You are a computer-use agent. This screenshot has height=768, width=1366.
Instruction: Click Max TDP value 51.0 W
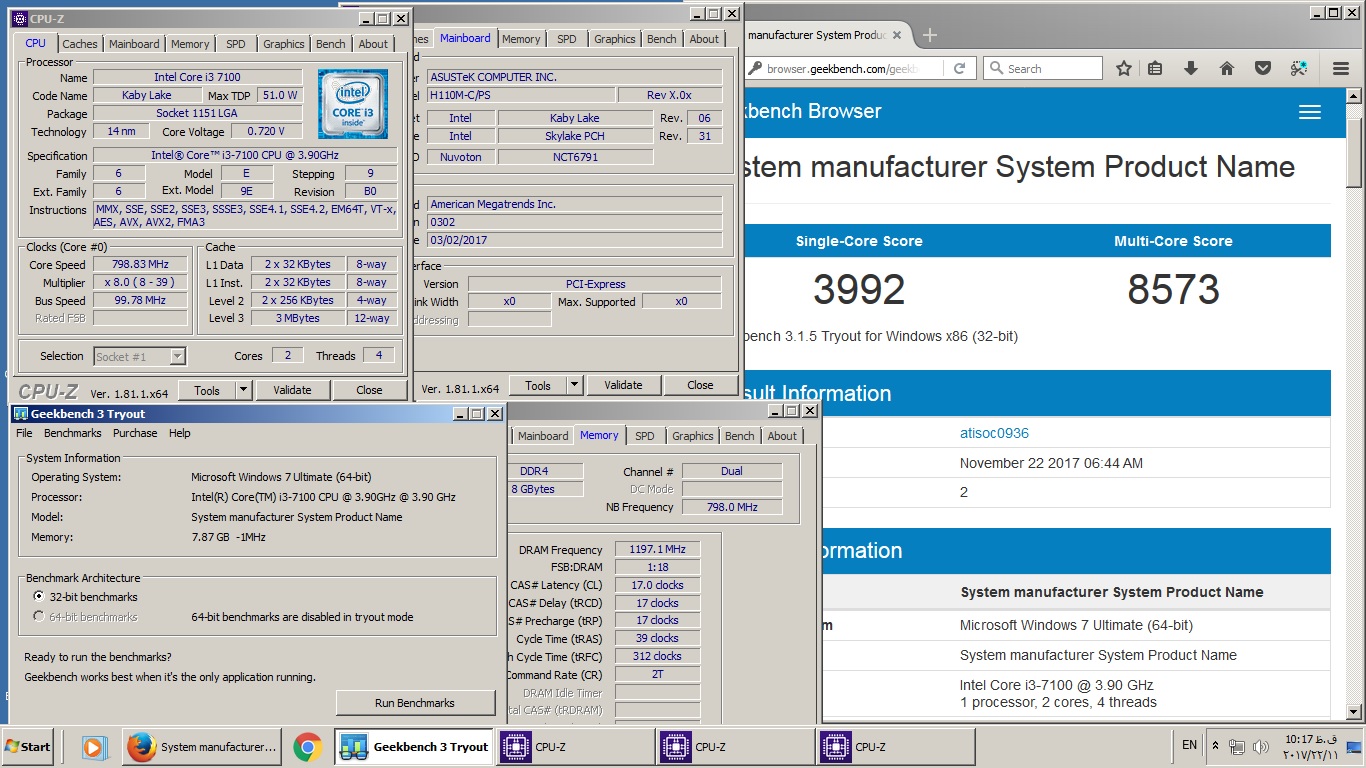tap(280, 95)
